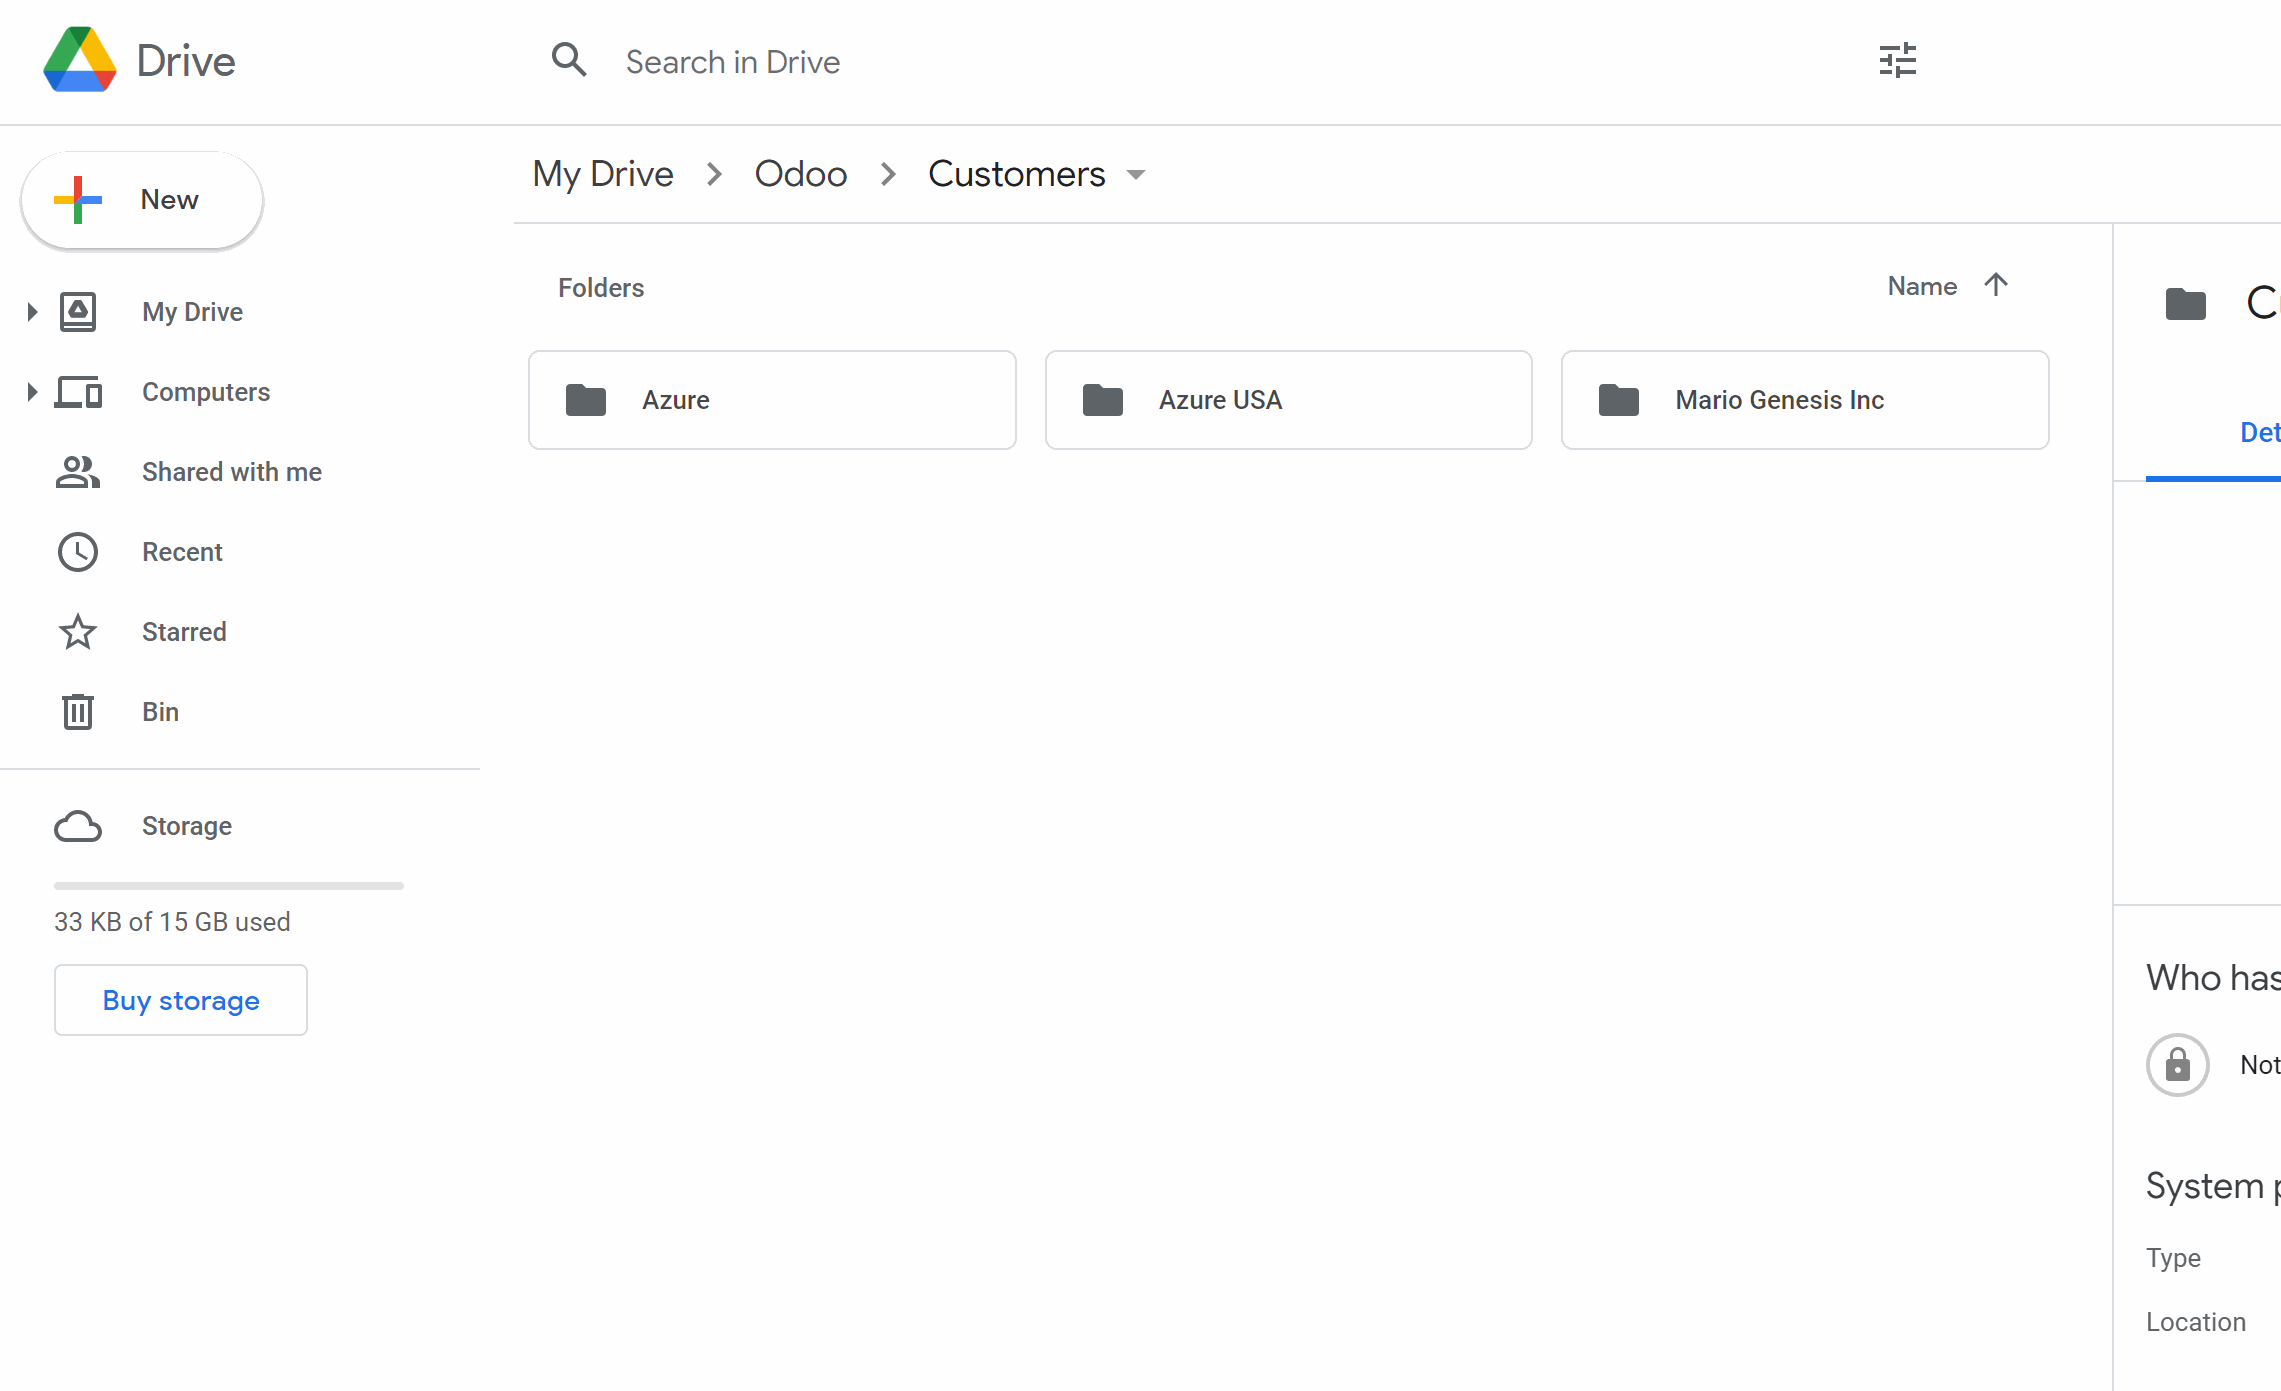Open Shared with me
This screenshot has width=2281, height=1391.
(x=232, y=472)
